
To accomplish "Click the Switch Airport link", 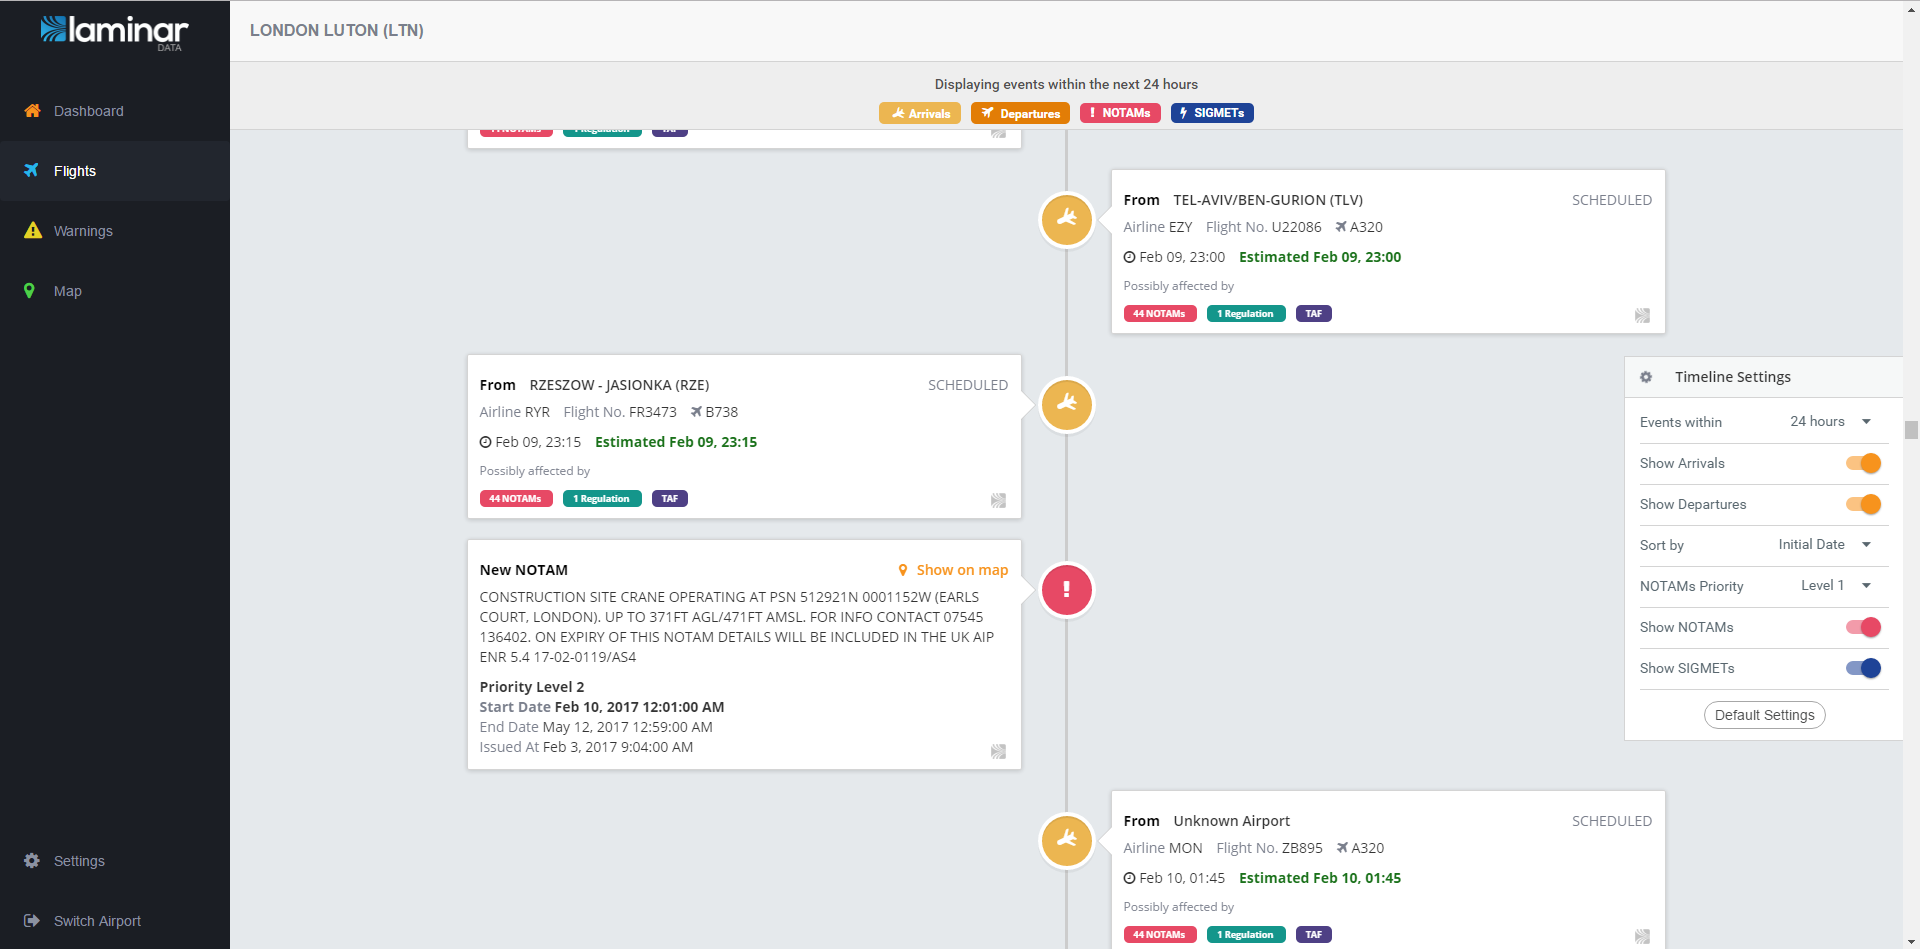I will (97, 921).
